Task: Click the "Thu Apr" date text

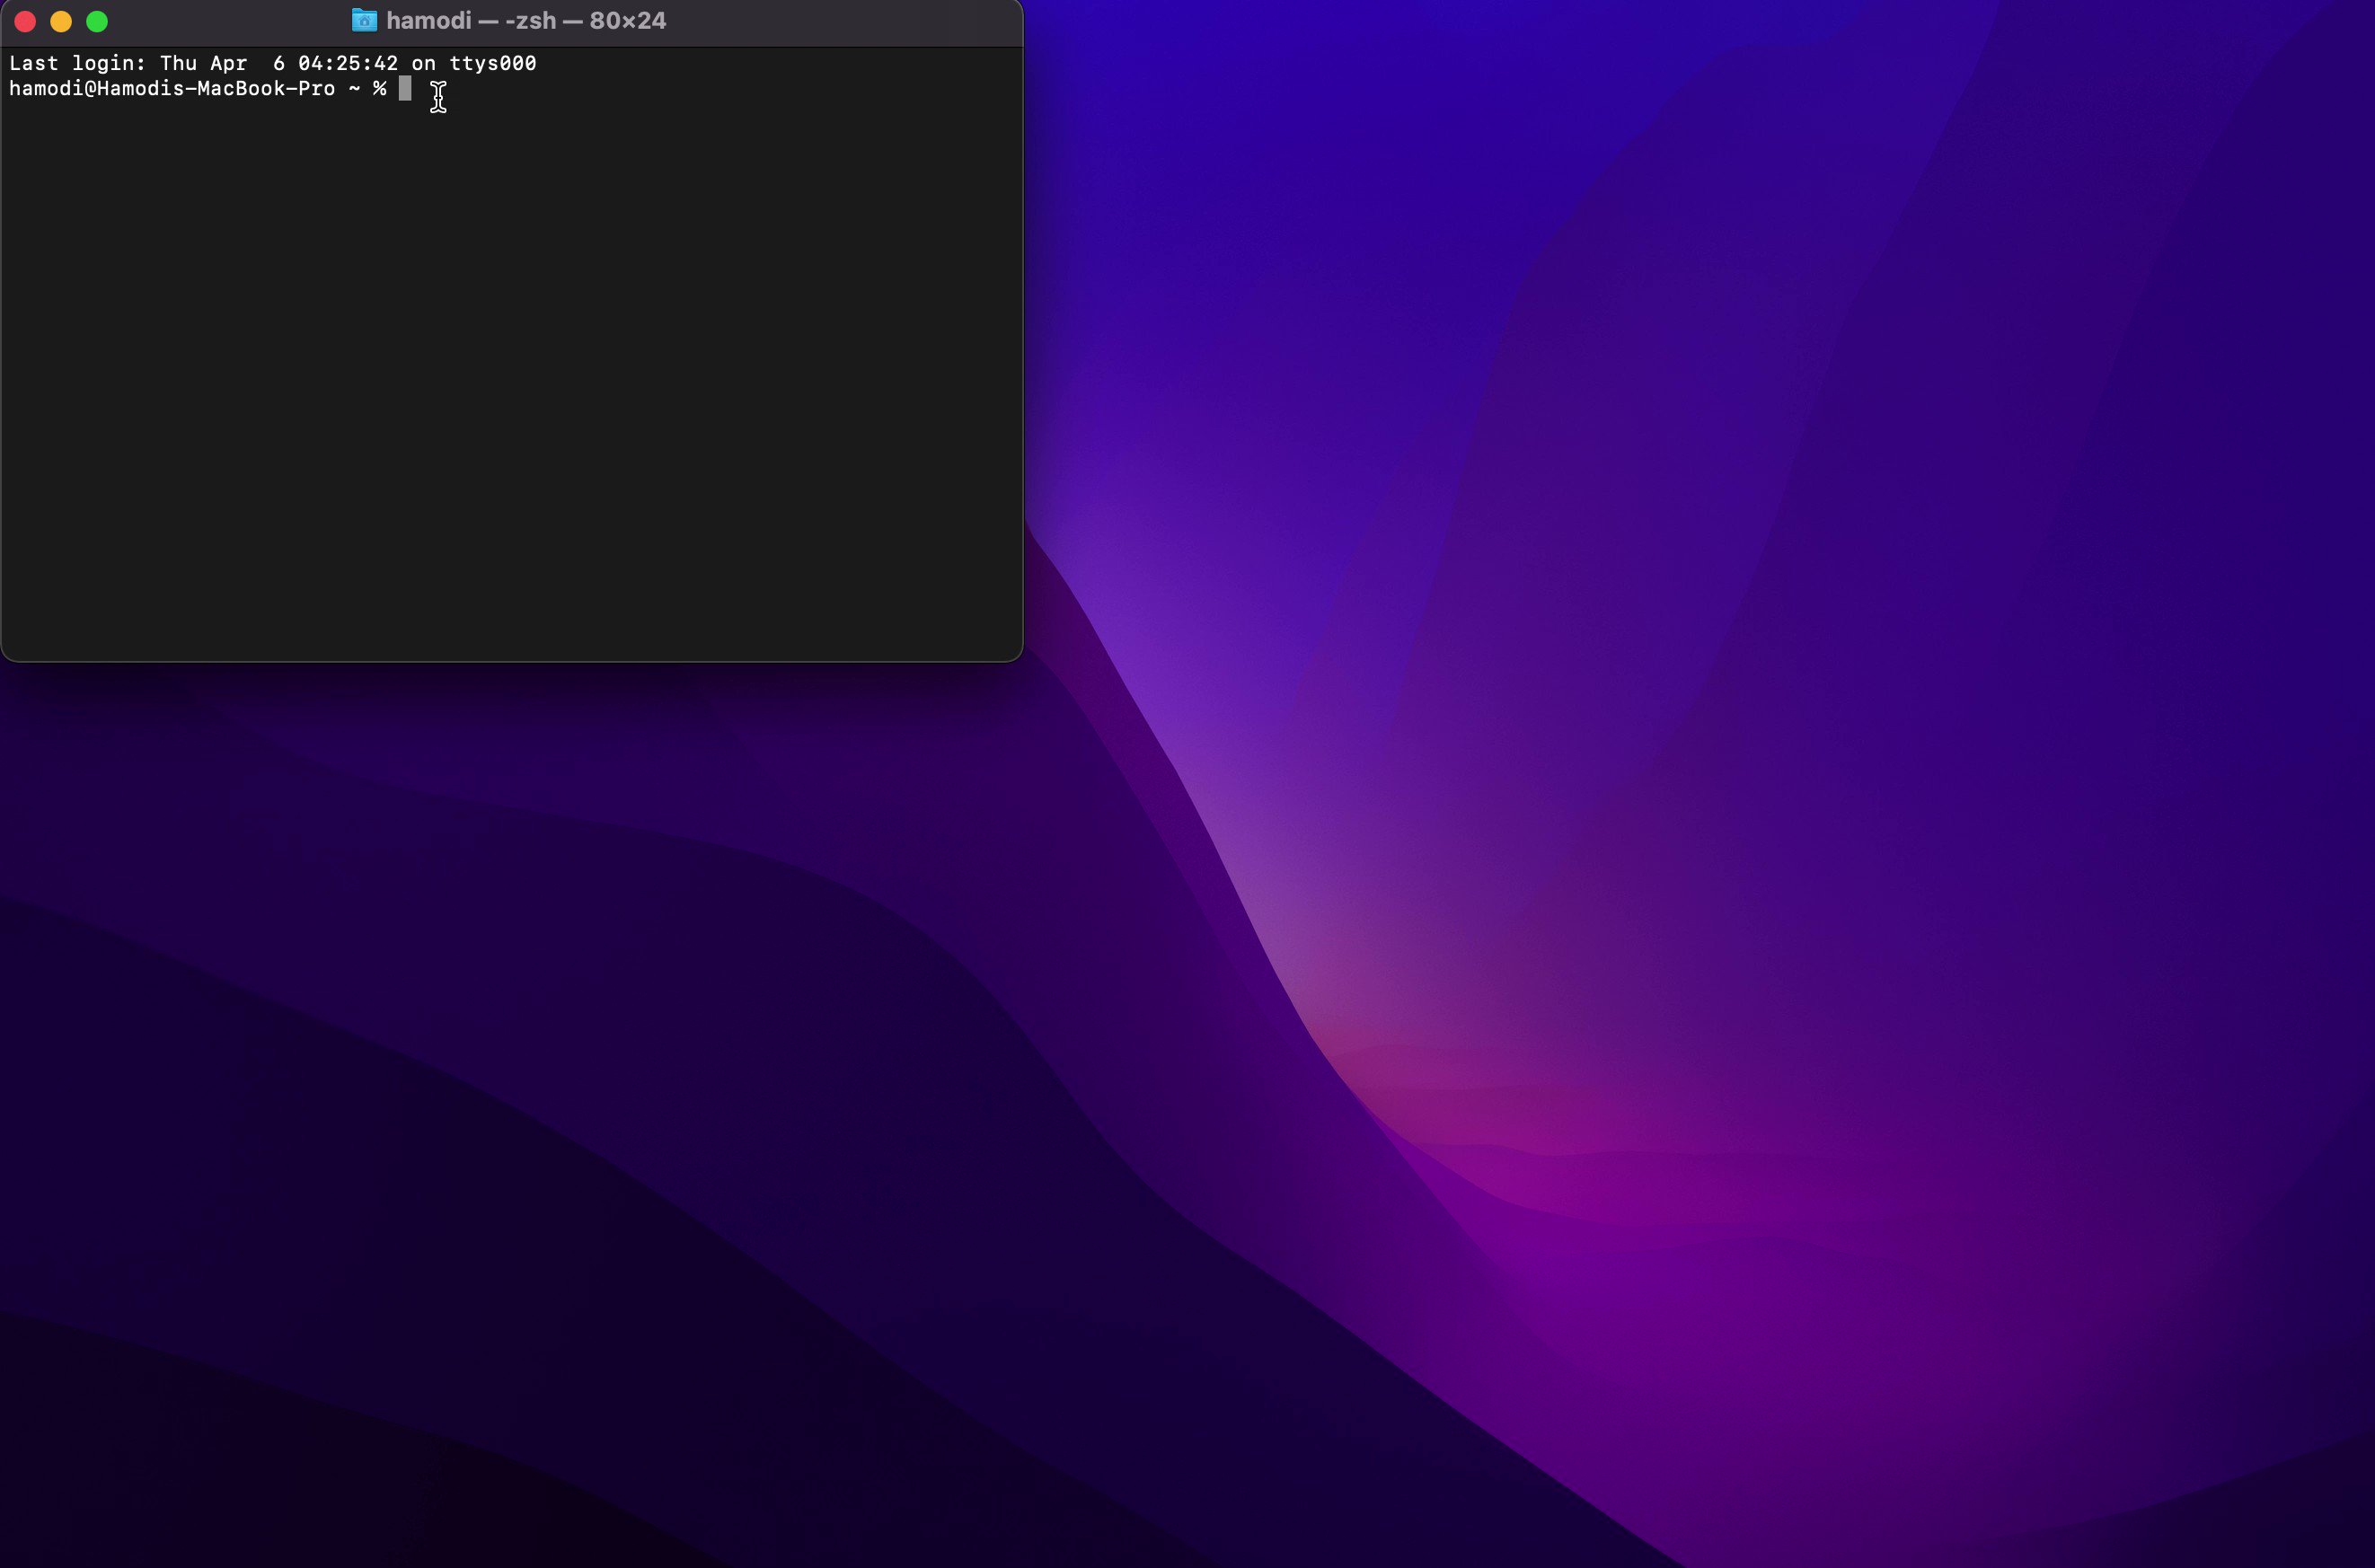Action: coord(203,63)
